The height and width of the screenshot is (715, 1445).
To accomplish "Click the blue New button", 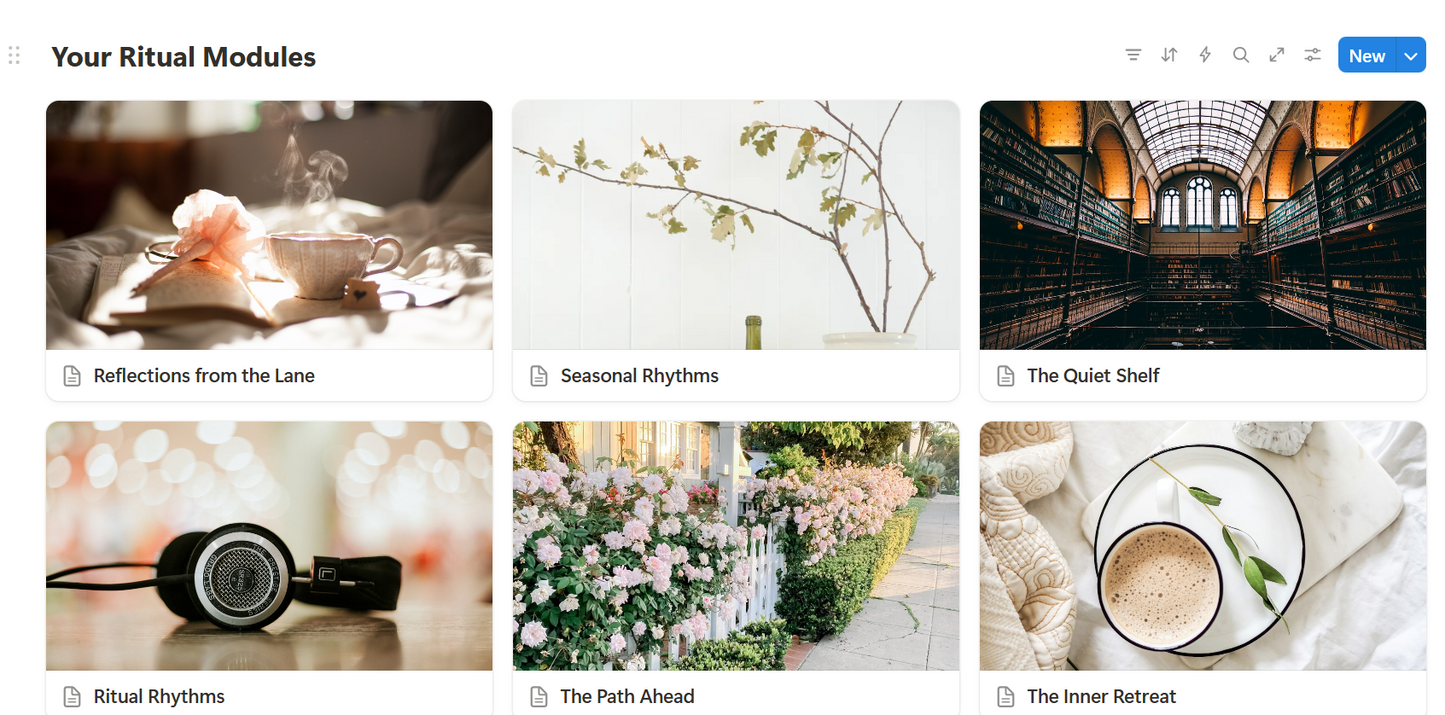I will [1367, 56].
